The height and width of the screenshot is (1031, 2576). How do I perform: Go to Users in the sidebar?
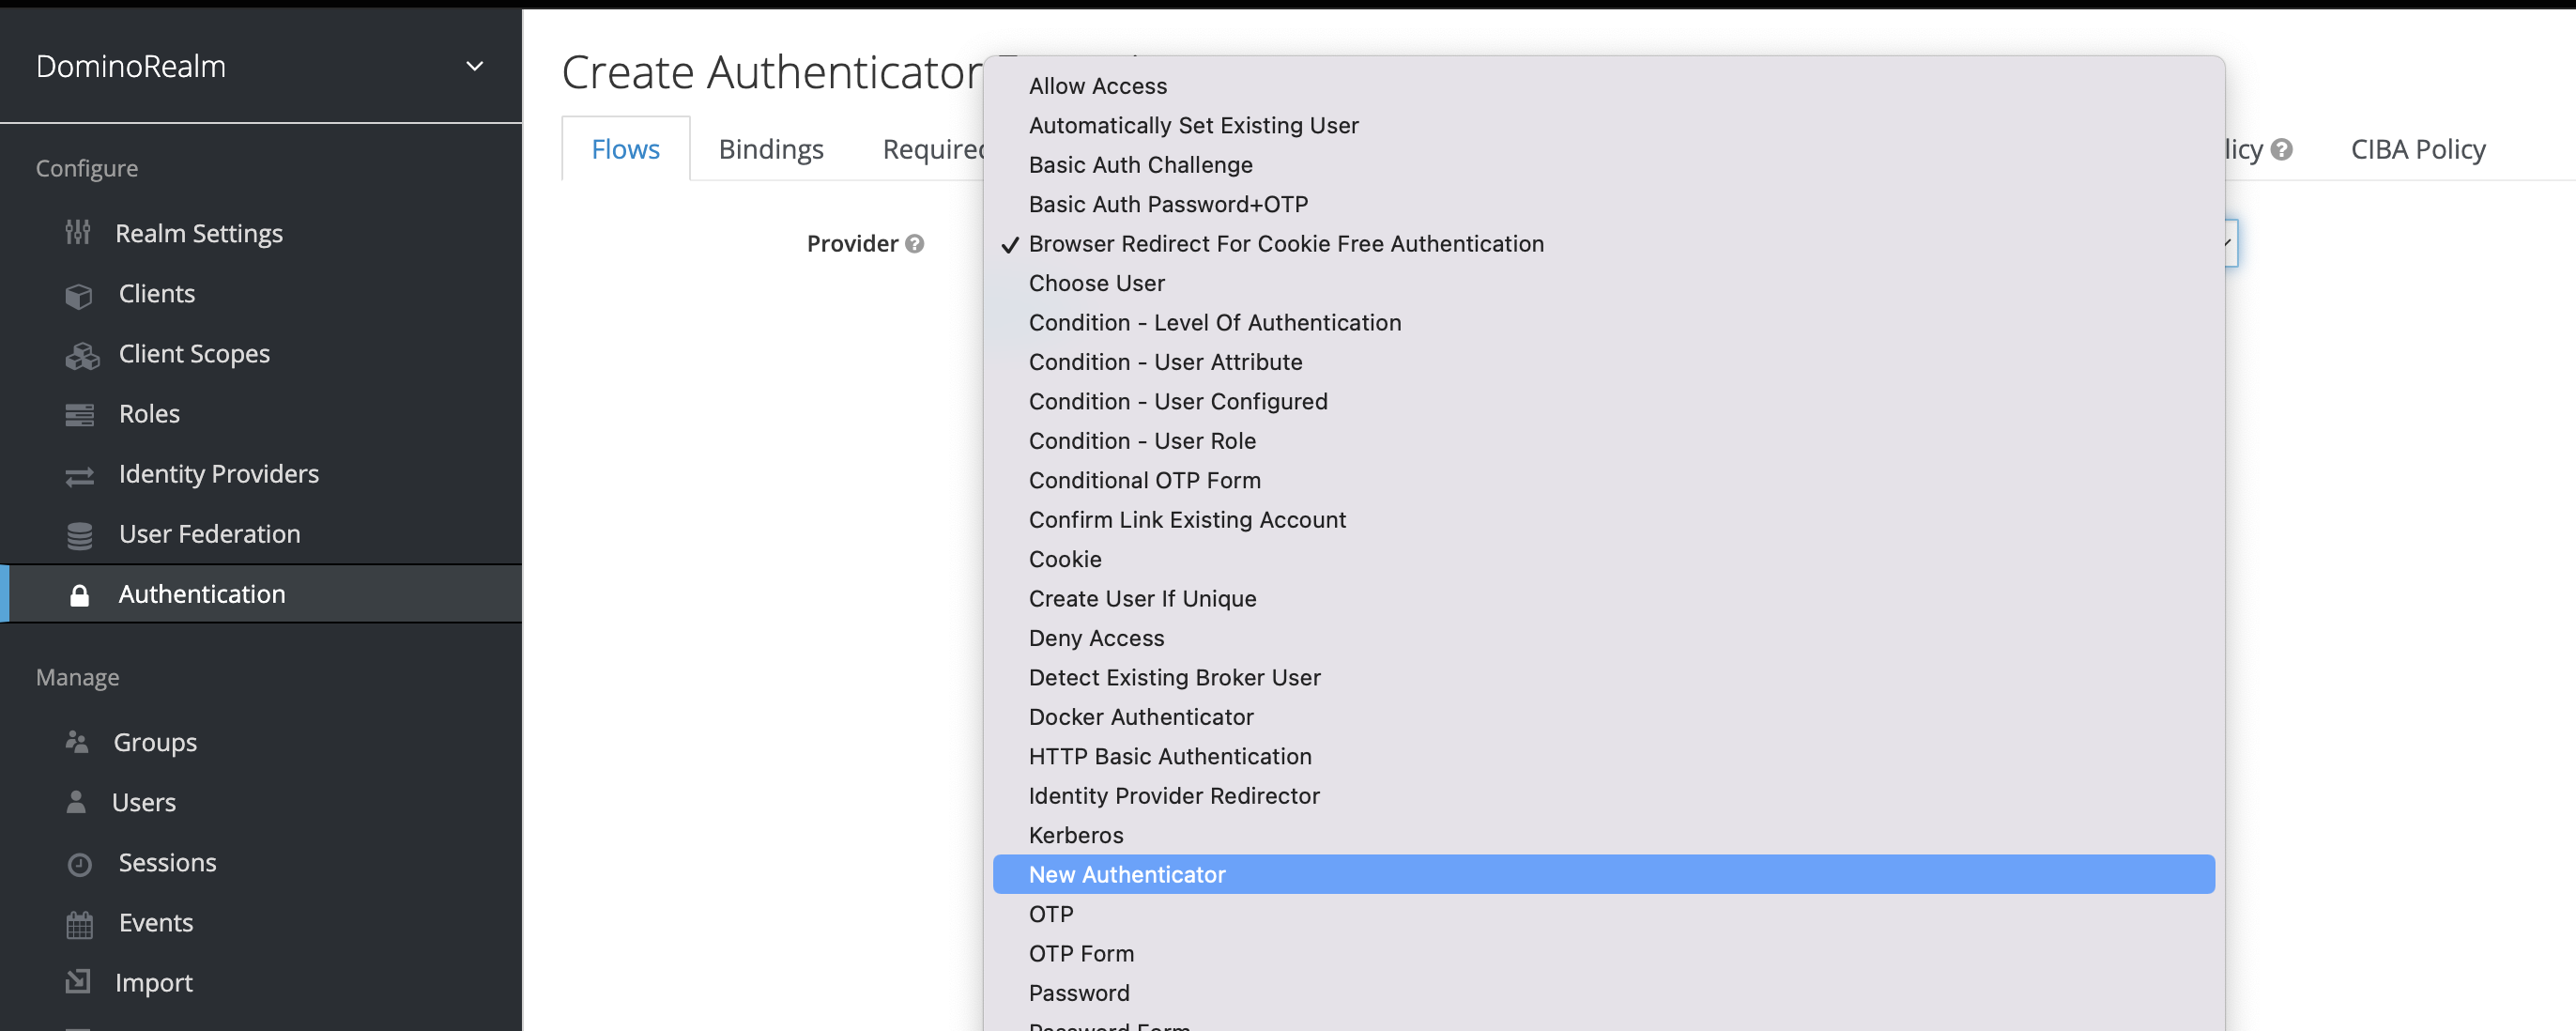144,802
